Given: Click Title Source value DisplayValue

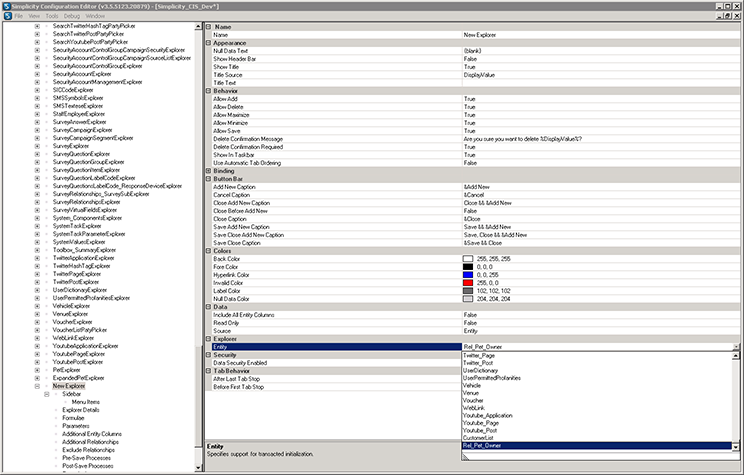Looking at the screenshot, I should (x=479, y=75).
